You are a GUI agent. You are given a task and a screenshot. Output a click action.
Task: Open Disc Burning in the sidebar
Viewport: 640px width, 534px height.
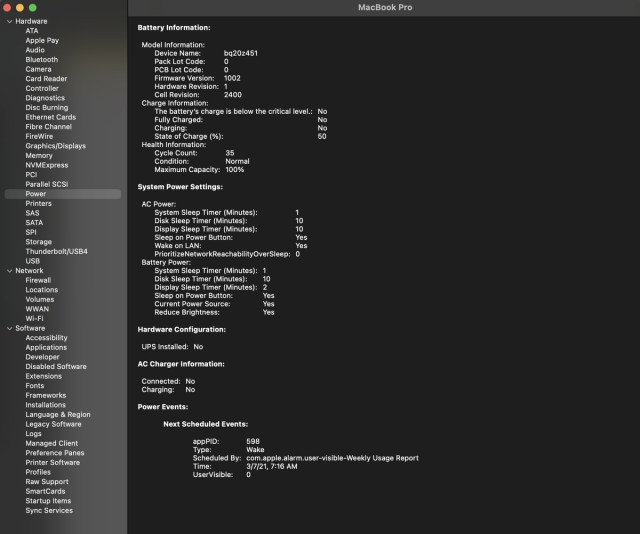point(47,108)
